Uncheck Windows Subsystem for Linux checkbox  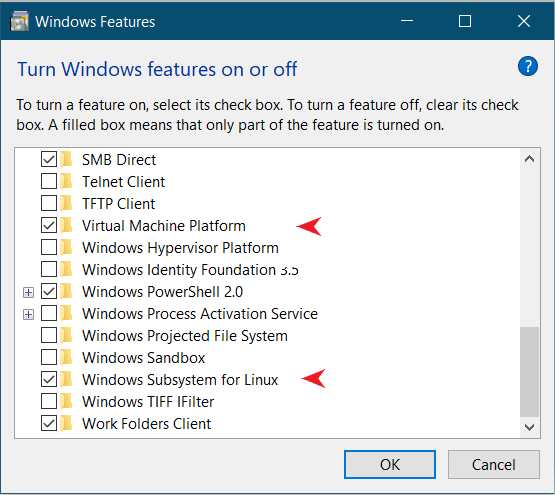pyautogui.click(x=49, y=379)
